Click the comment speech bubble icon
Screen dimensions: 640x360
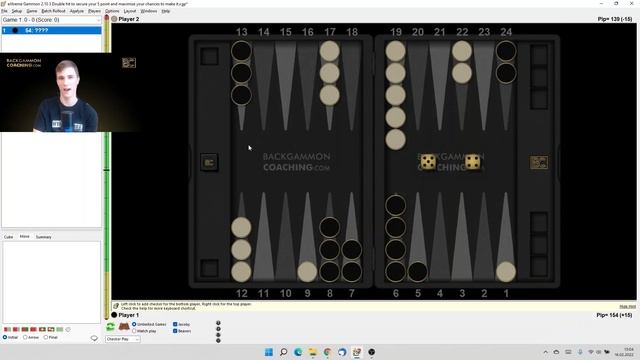click(x=94, y=338)
